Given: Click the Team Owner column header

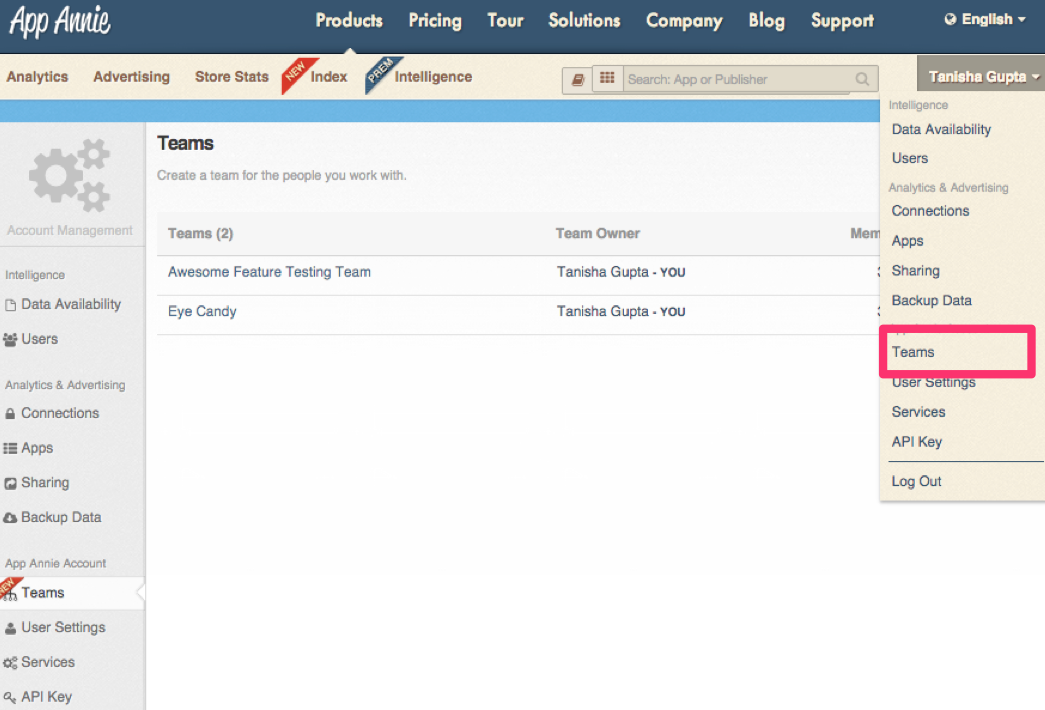Looking at the screenshot, I should (x=598, y=233).
